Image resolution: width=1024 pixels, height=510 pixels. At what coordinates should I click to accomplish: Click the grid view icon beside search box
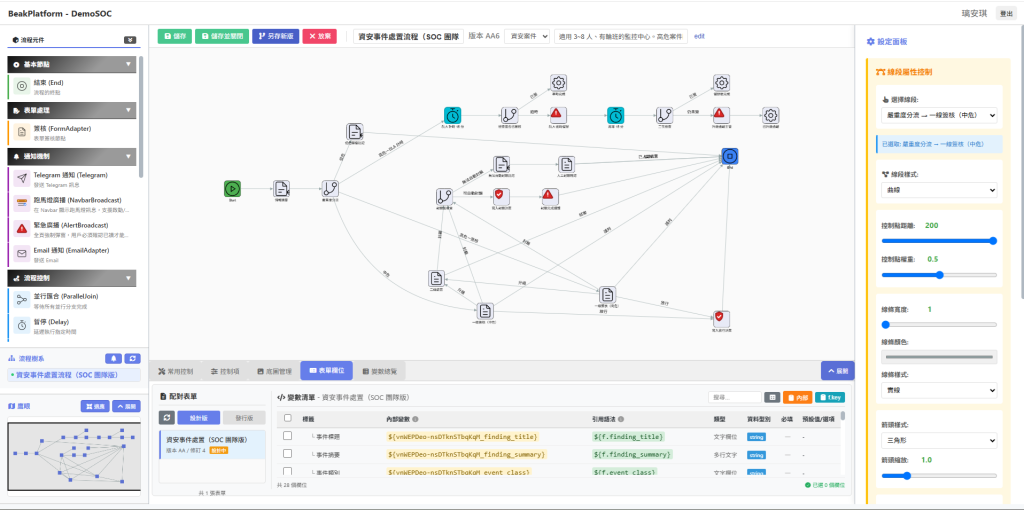point(773,397)
